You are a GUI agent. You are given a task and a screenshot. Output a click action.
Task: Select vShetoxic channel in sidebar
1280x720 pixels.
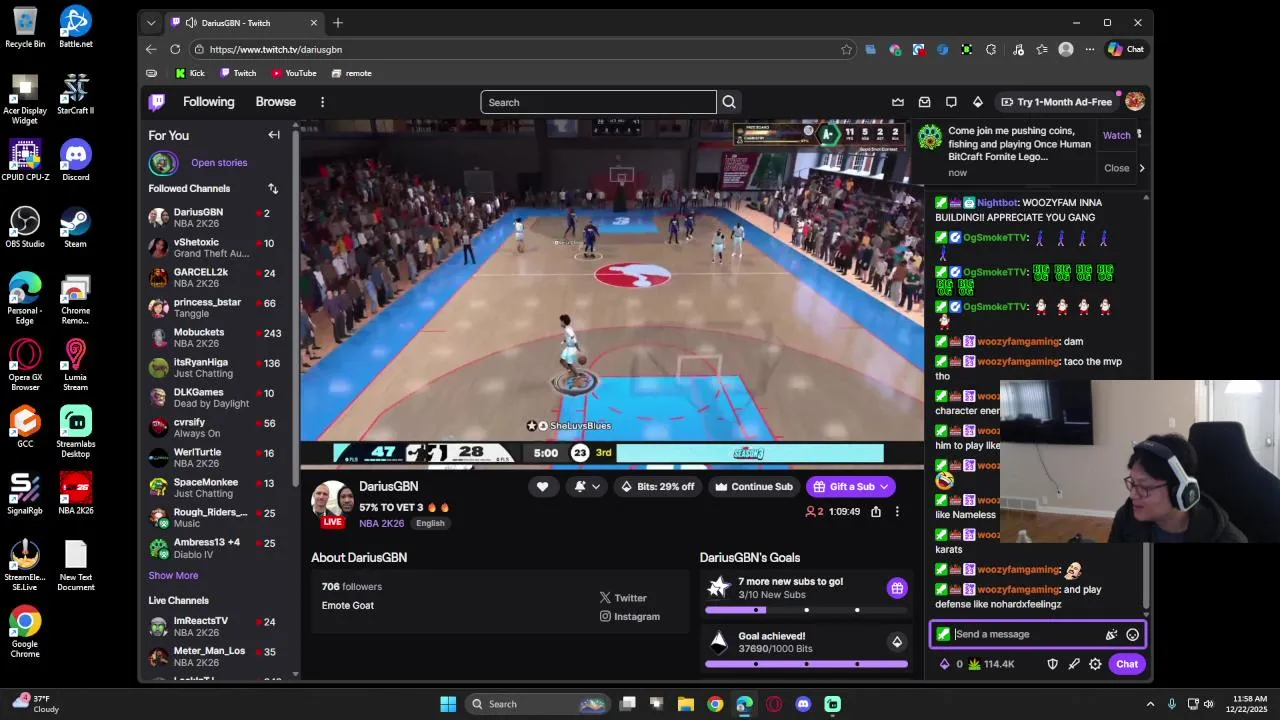[x=215, y=248]
